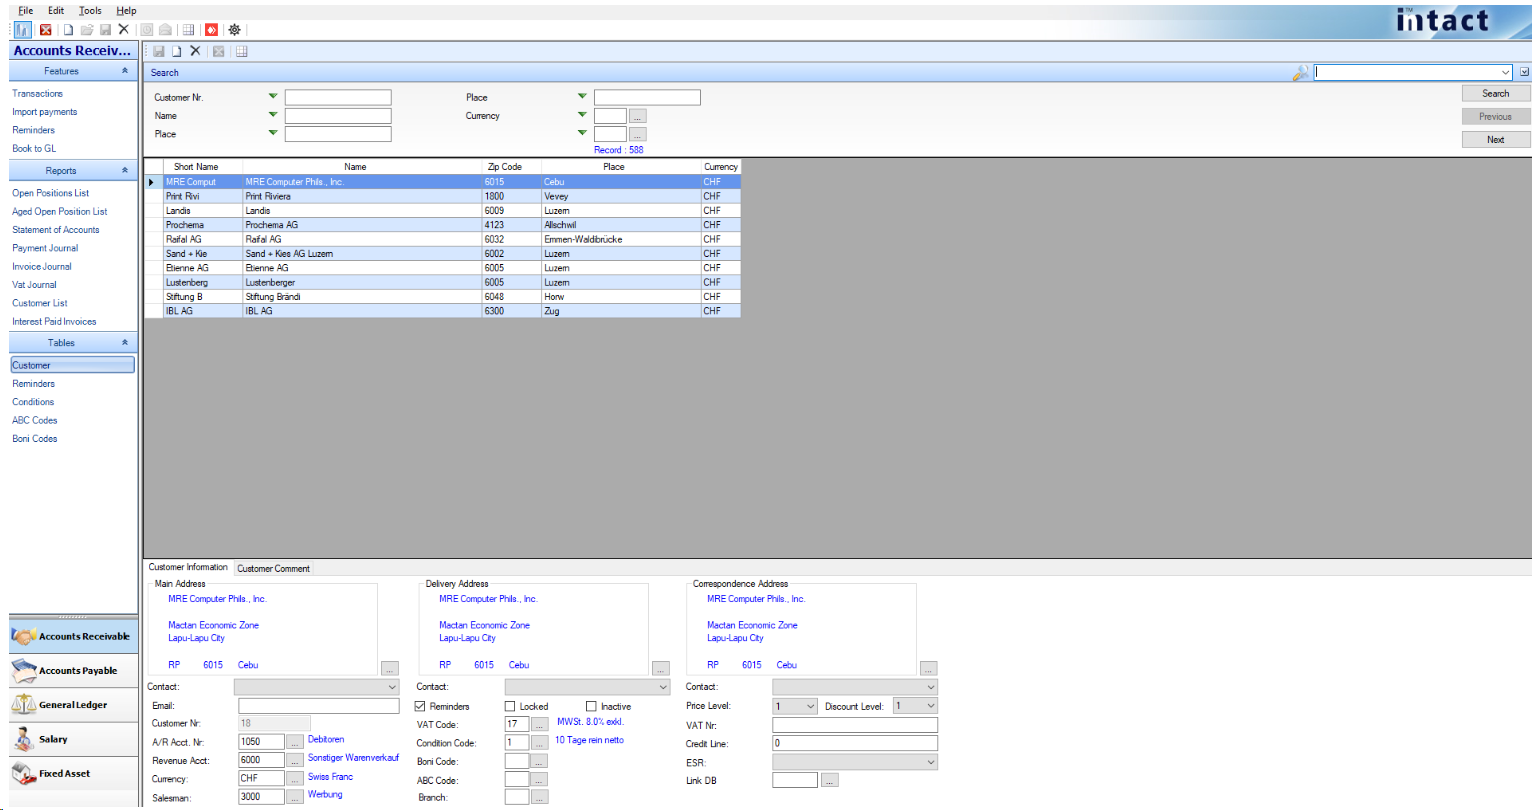Open the Delivery Address Contact dropdown
1532x810 pixels.
click(x=587, y=687)
